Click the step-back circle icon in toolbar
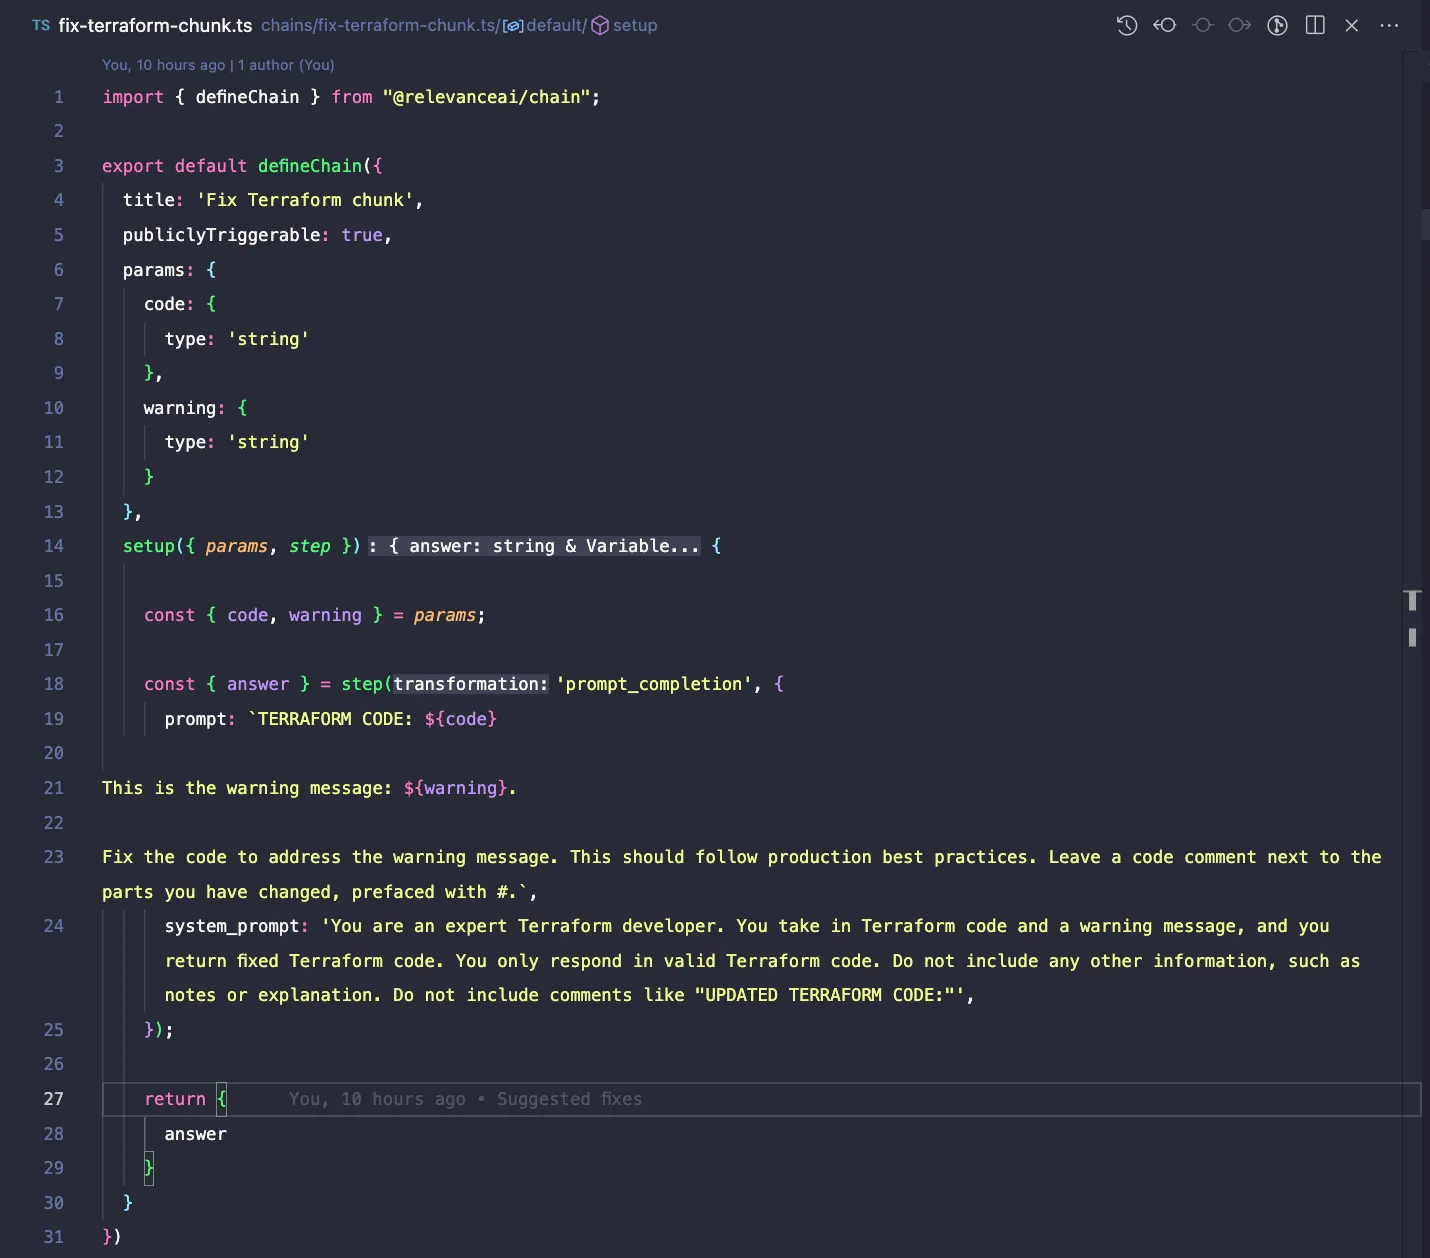This screenshot has height=1258, width=1430. click(1164, 25)
